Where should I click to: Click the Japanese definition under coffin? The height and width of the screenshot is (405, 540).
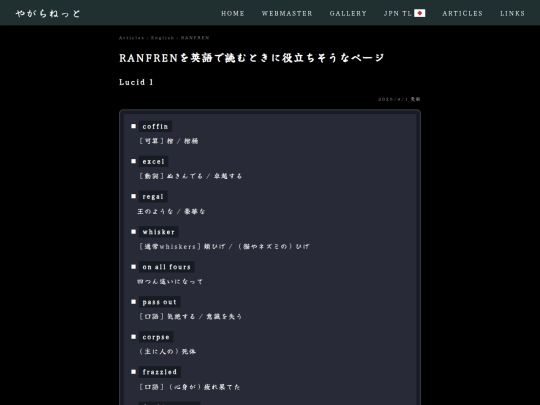[168, 141]
